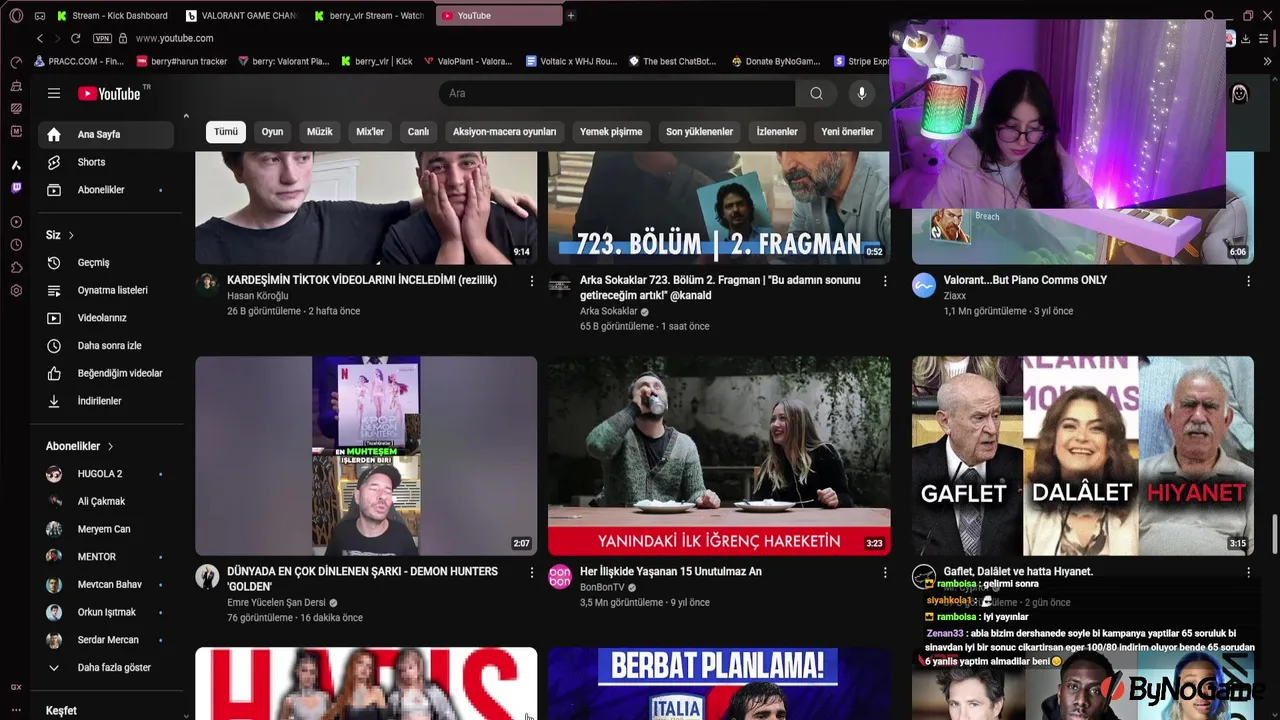Select the Müzik filter chip
Viewport: 1280px width, 720px height.
click(320, 132)
